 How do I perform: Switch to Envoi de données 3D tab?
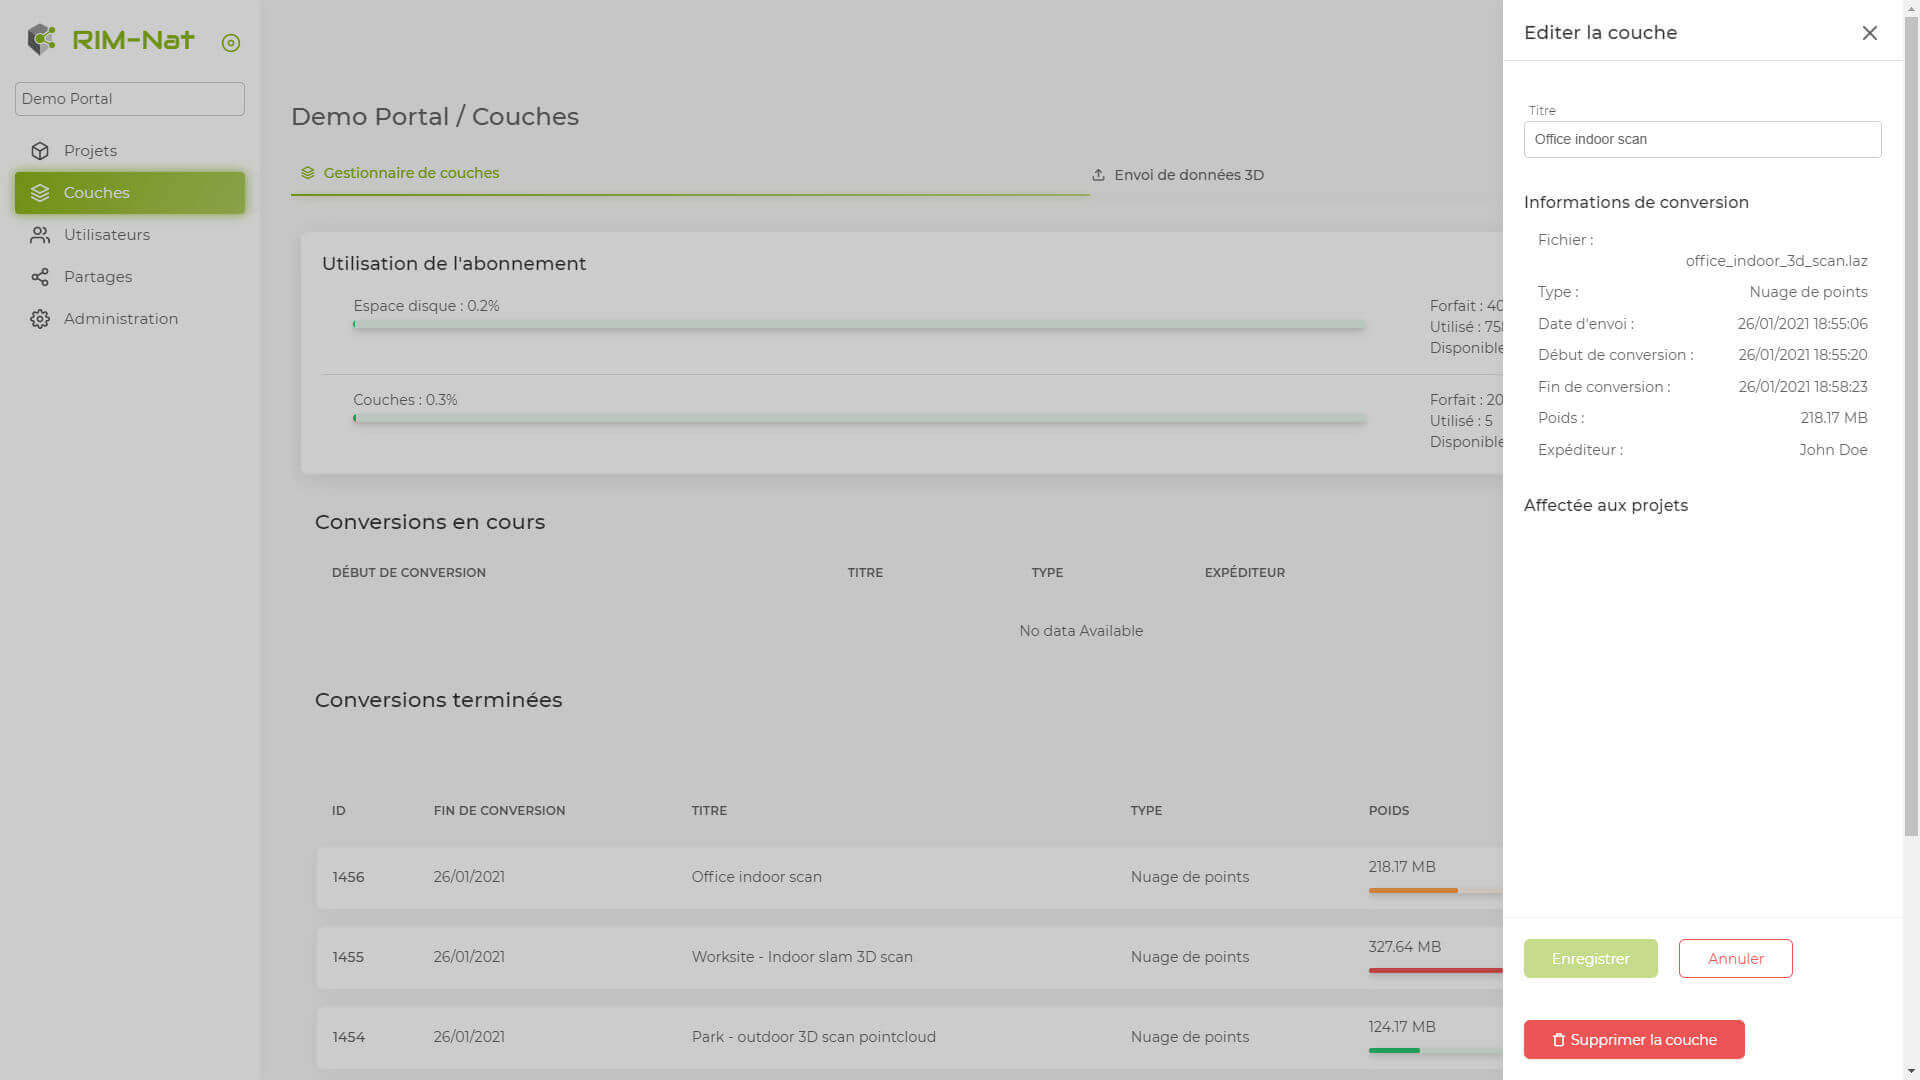tap(1188, 175)
